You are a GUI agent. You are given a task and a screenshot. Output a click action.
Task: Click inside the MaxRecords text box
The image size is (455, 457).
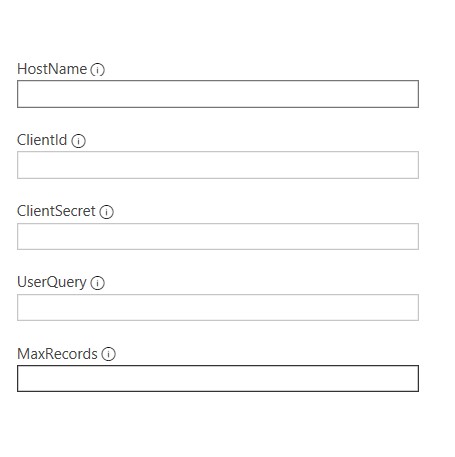pyautogui.click(x=218, y=378)
